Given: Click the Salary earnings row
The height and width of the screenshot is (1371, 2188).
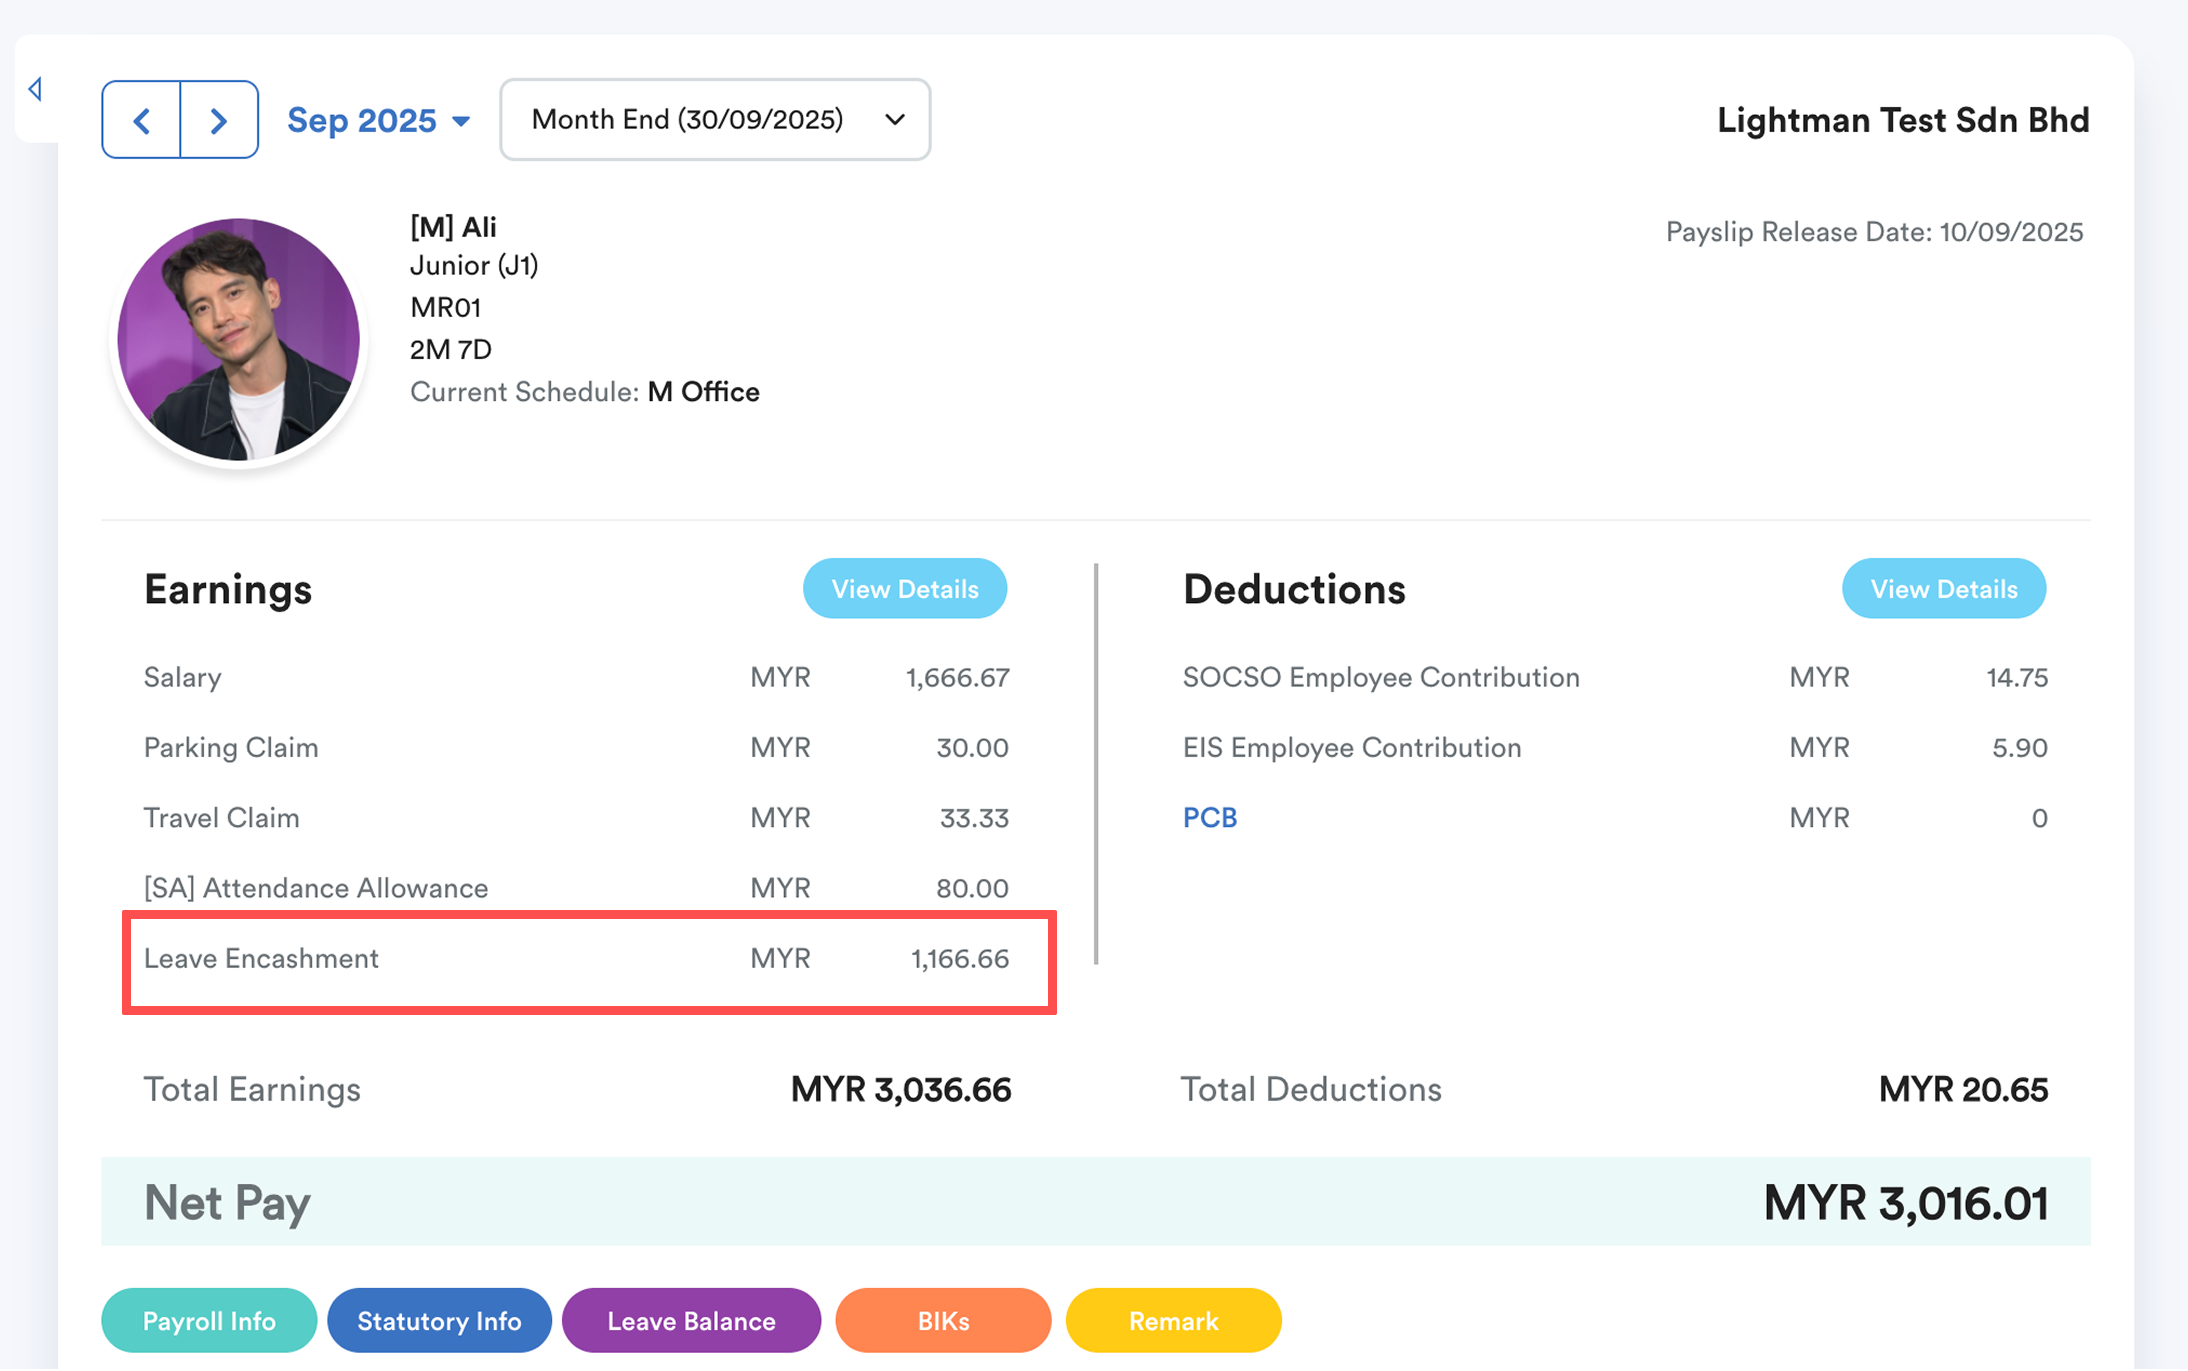Looking at the screenshot, I should [x=576, y=678].
